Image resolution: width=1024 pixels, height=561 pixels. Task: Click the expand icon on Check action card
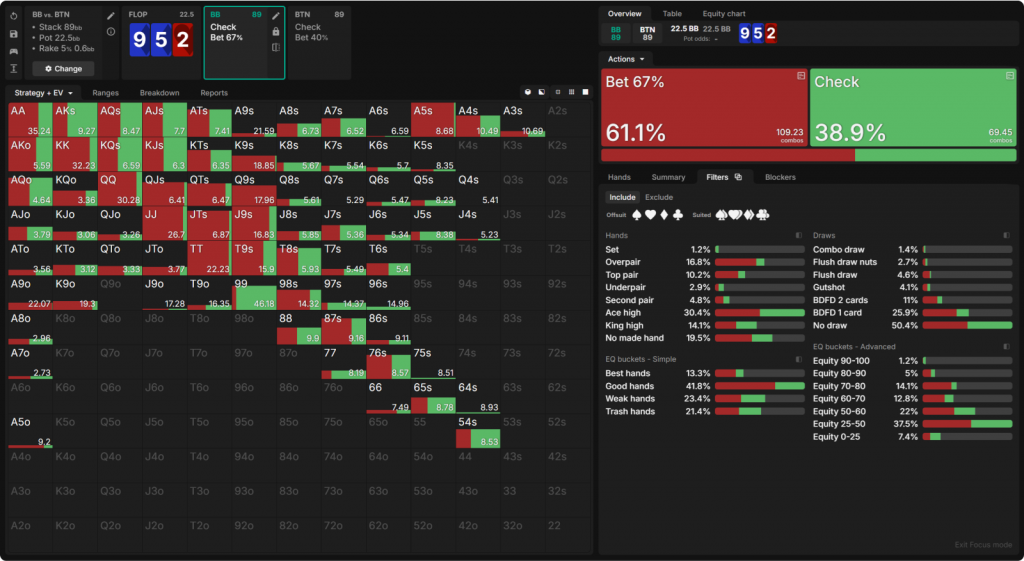(1008, 76)
